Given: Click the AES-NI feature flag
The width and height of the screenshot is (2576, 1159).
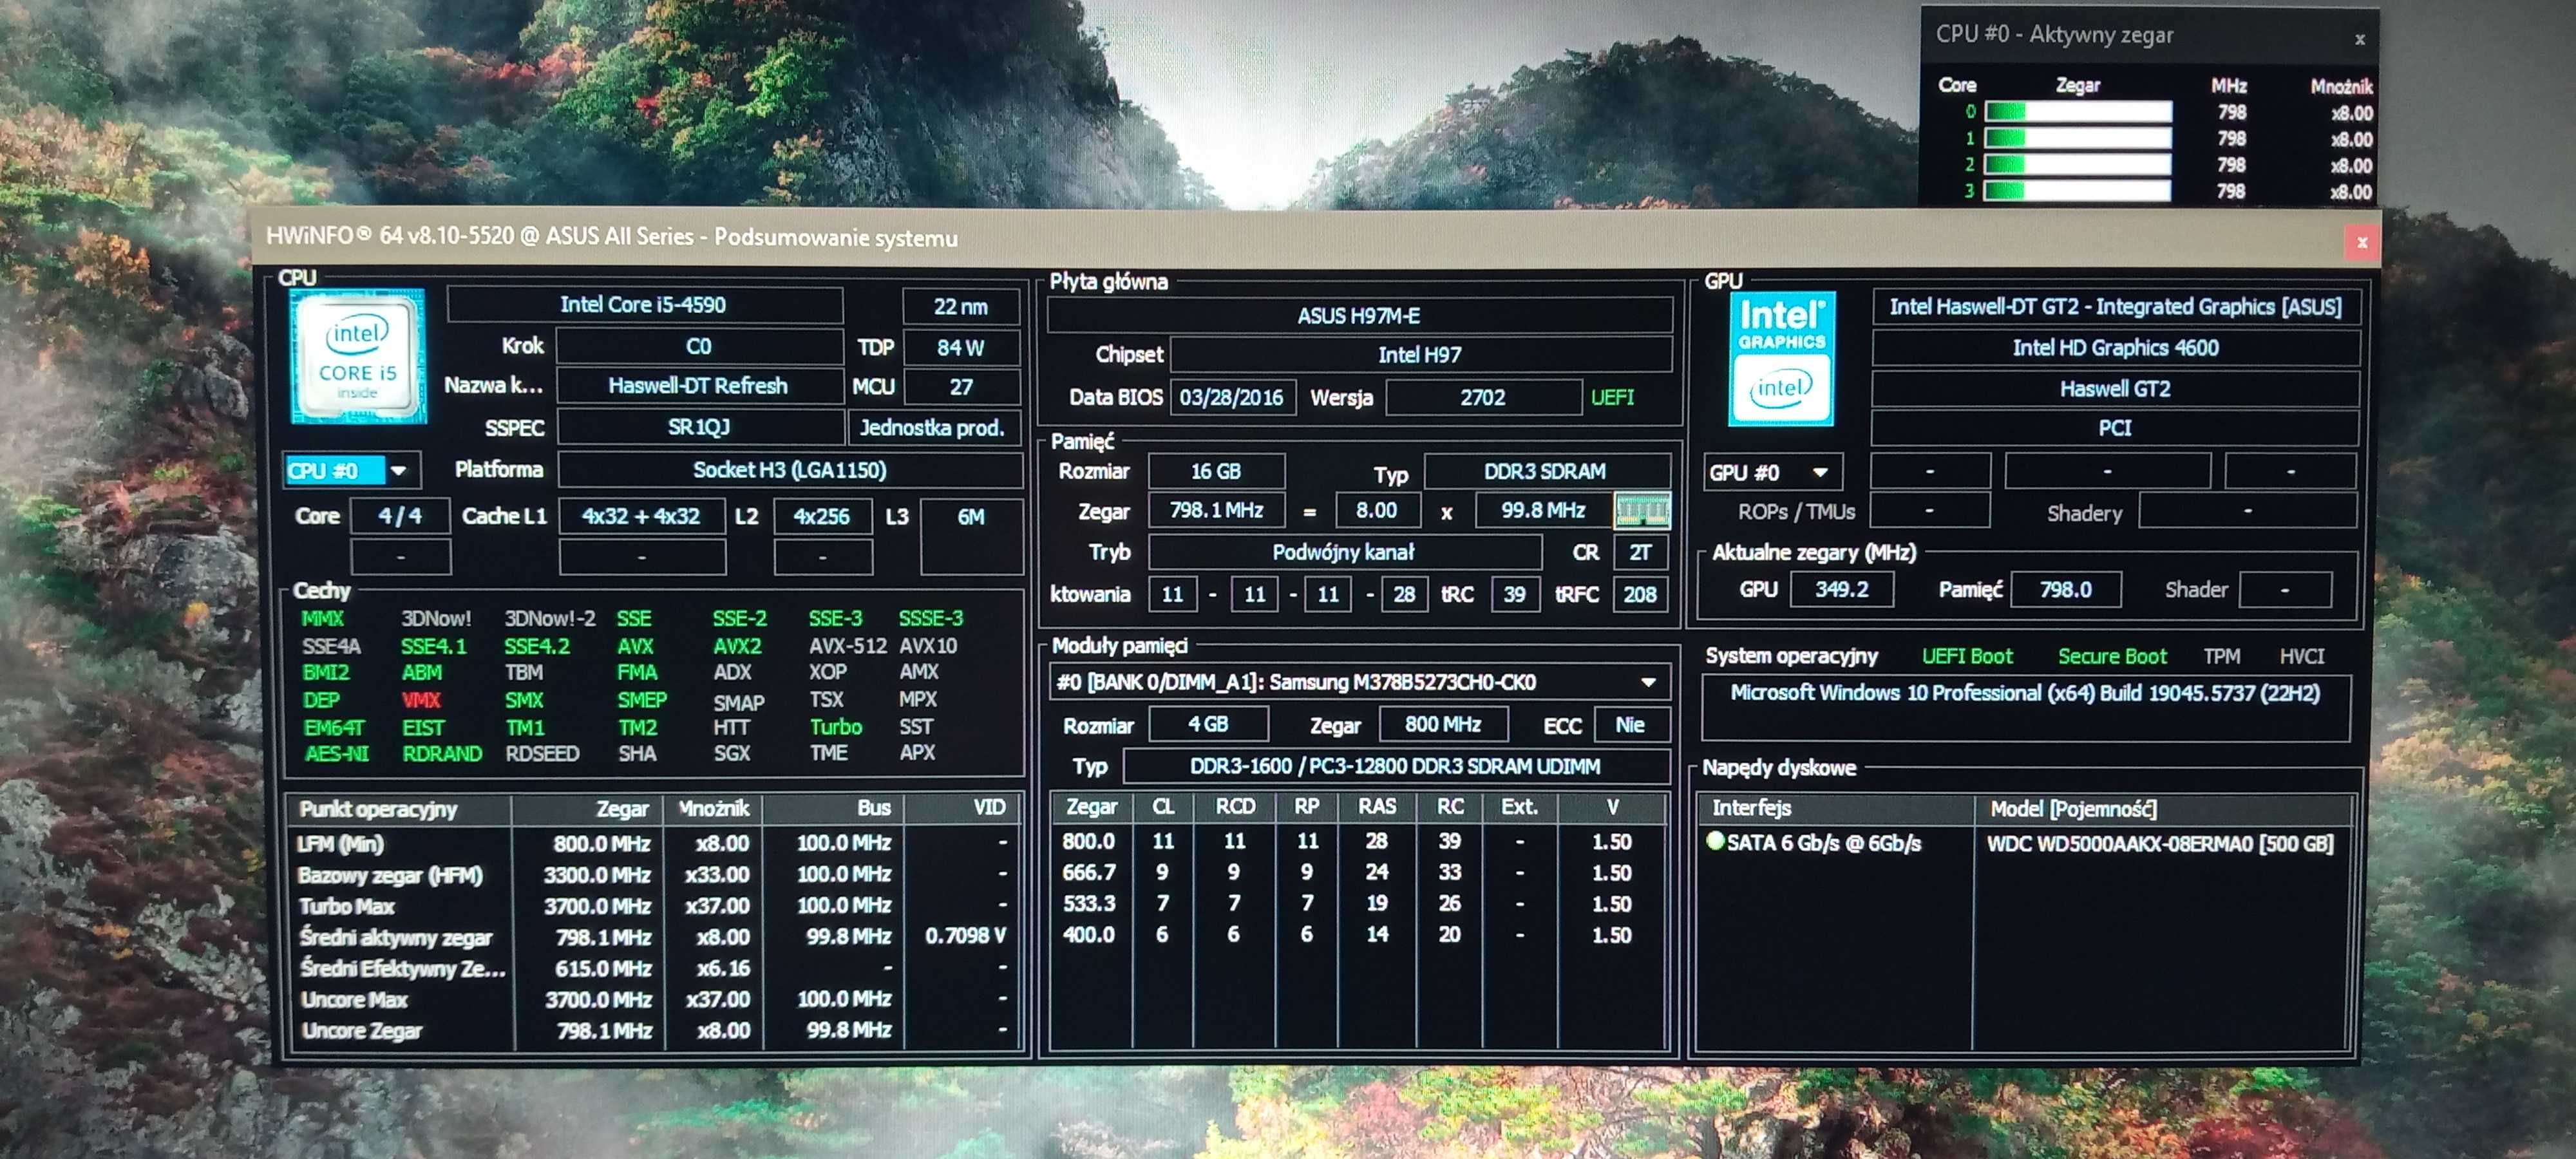Looking at the screenshot, I should pos(337,754).
